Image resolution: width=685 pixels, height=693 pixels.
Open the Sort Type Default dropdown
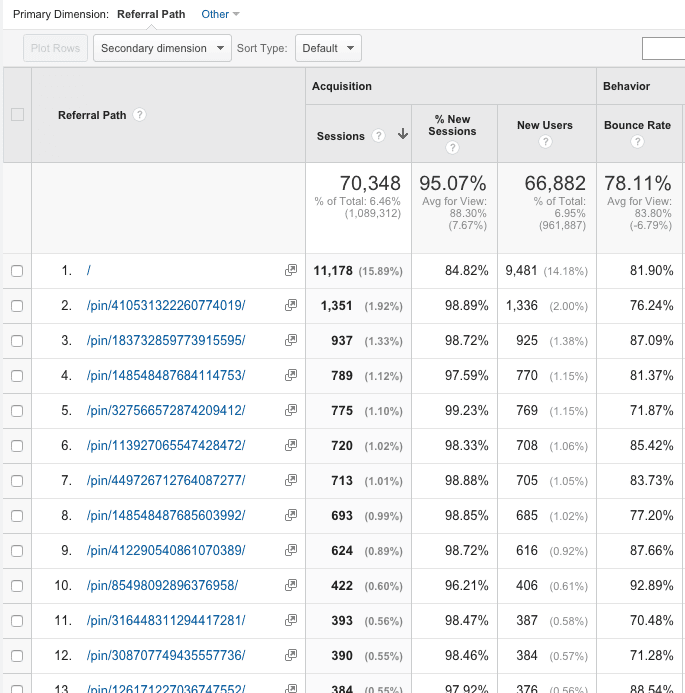[x=328, y=48]
